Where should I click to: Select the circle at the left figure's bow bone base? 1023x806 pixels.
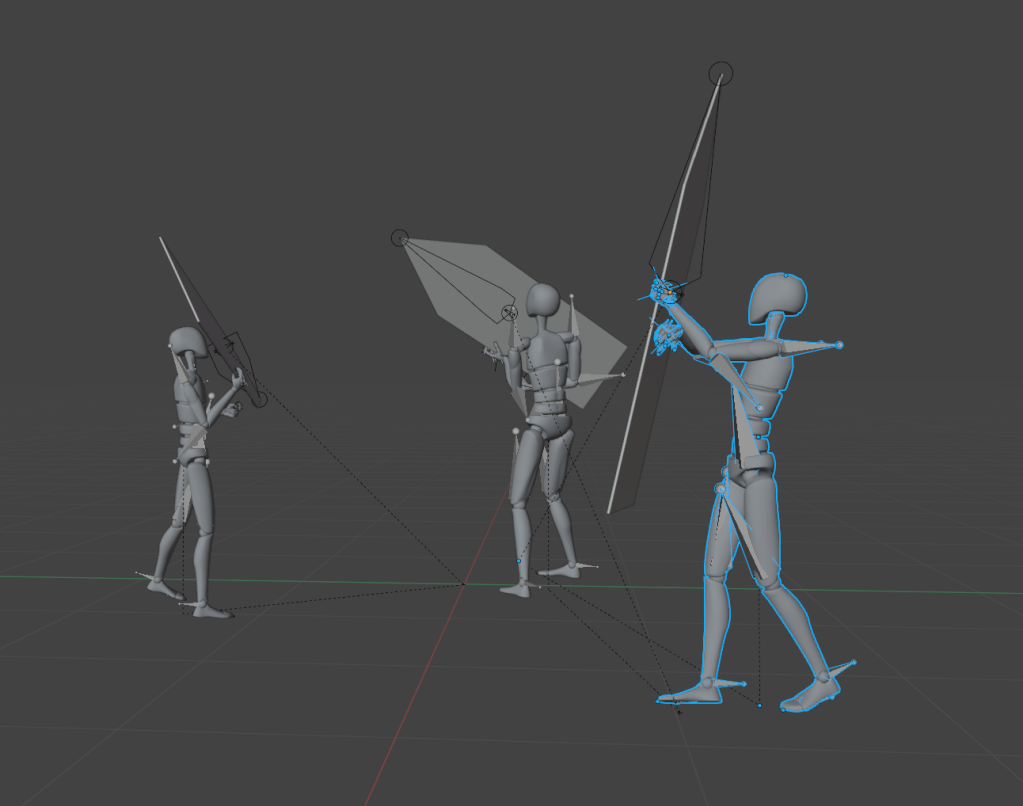point(258,397)
